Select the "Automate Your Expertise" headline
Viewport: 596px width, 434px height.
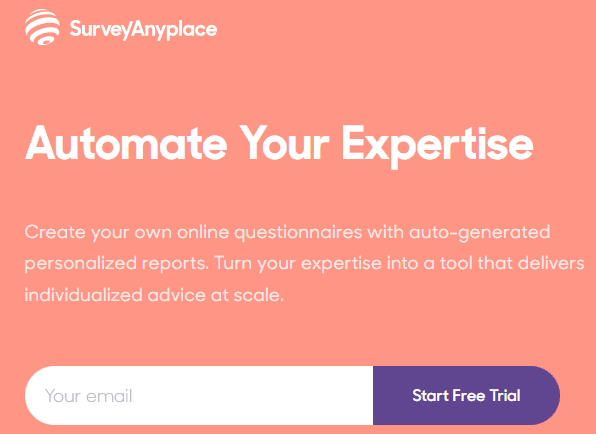pyautogui.click(x=279, y=146)
